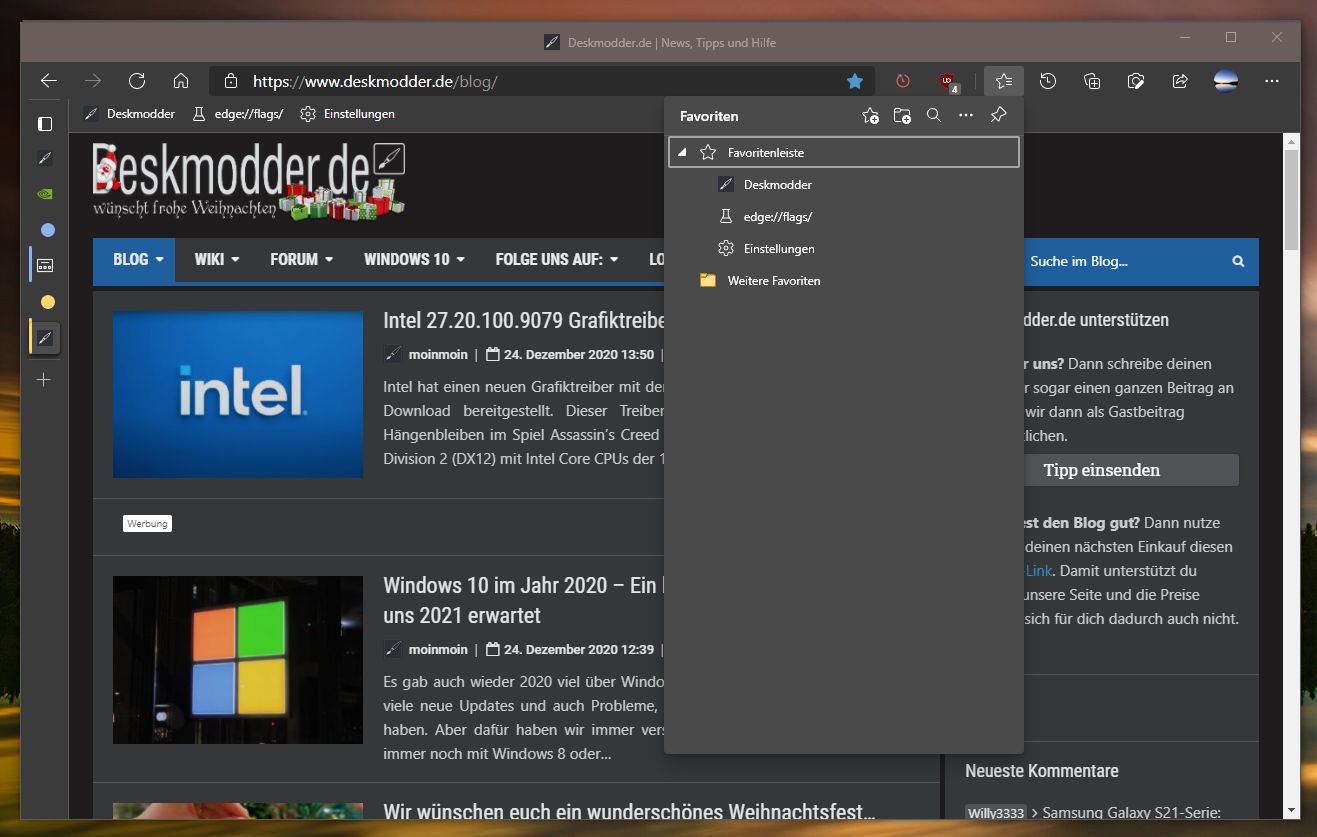
Task: Pin the Favorites panel
Action: 998,116
